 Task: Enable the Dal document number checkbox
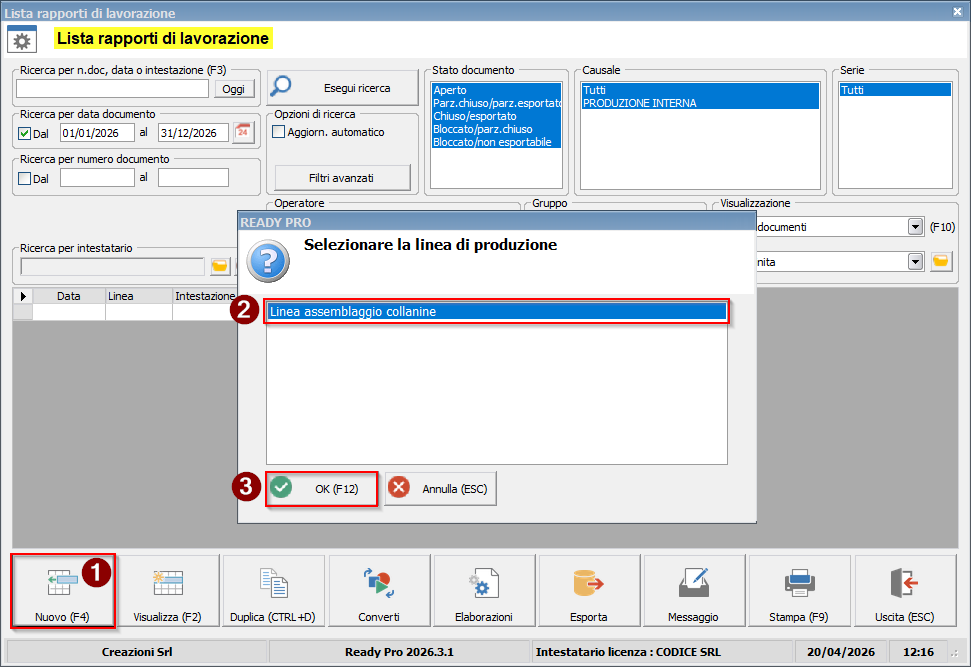25,178
